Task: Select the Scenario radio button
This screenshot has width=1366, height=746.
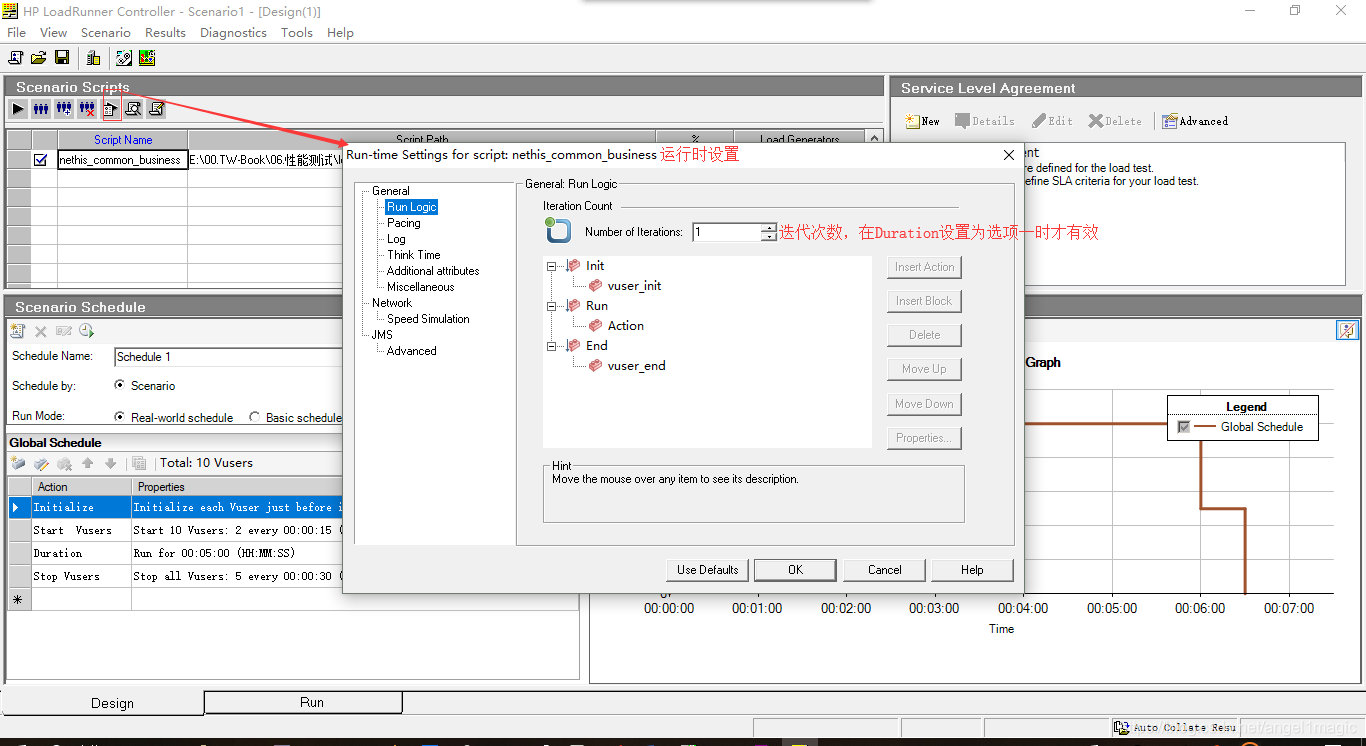Action: point(120,385)
